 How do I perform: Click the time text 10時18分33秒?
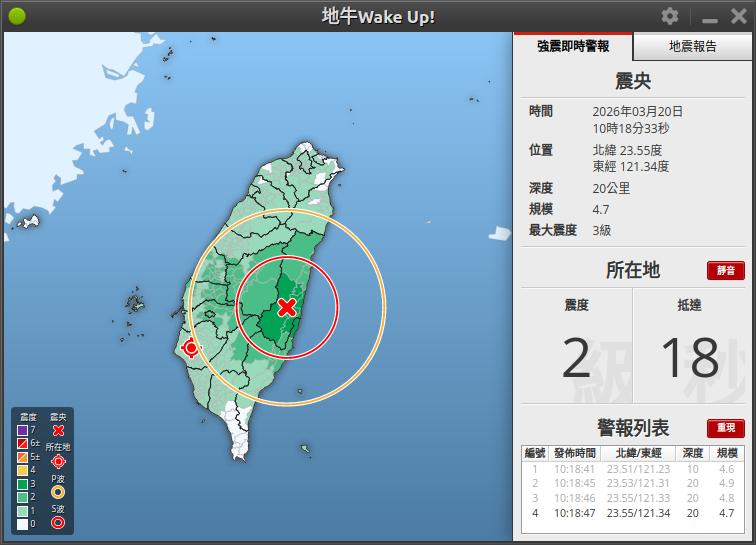click(631, 128)
